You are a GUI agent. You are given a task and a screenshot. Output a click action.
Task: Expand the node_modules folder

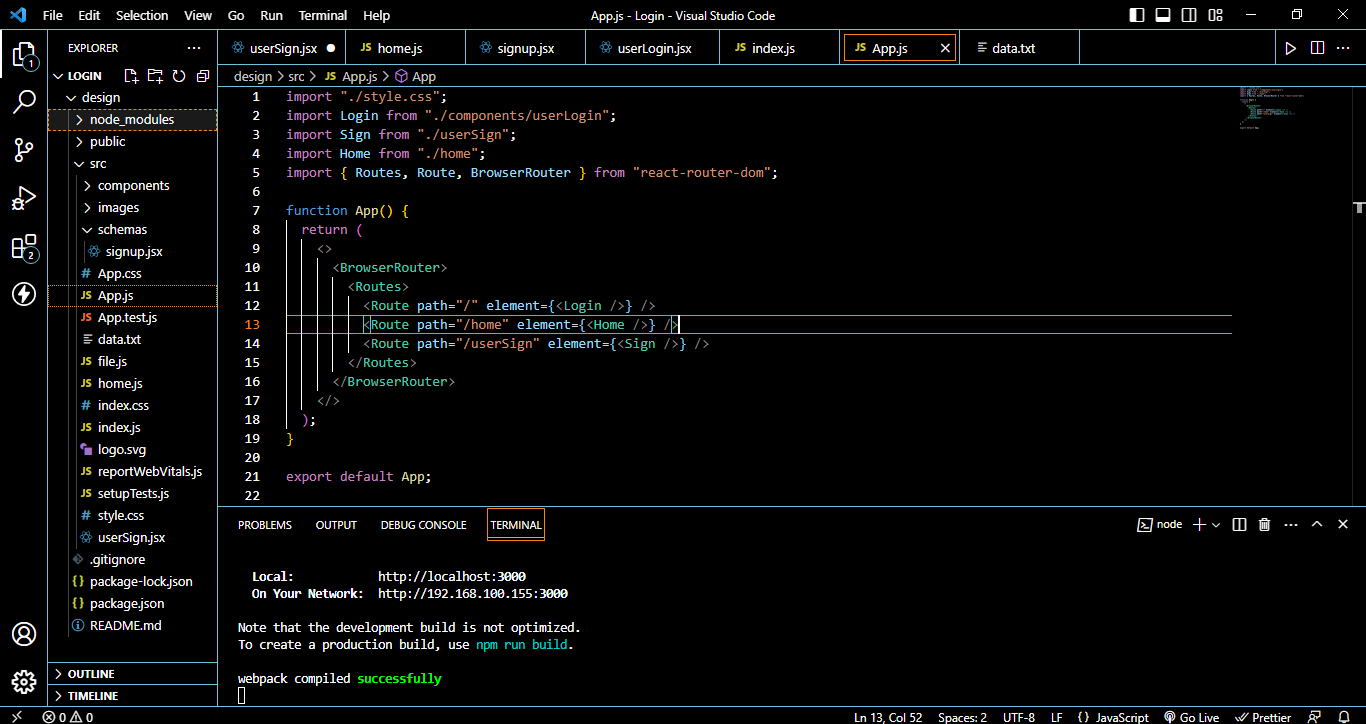(x=133, y=119)
